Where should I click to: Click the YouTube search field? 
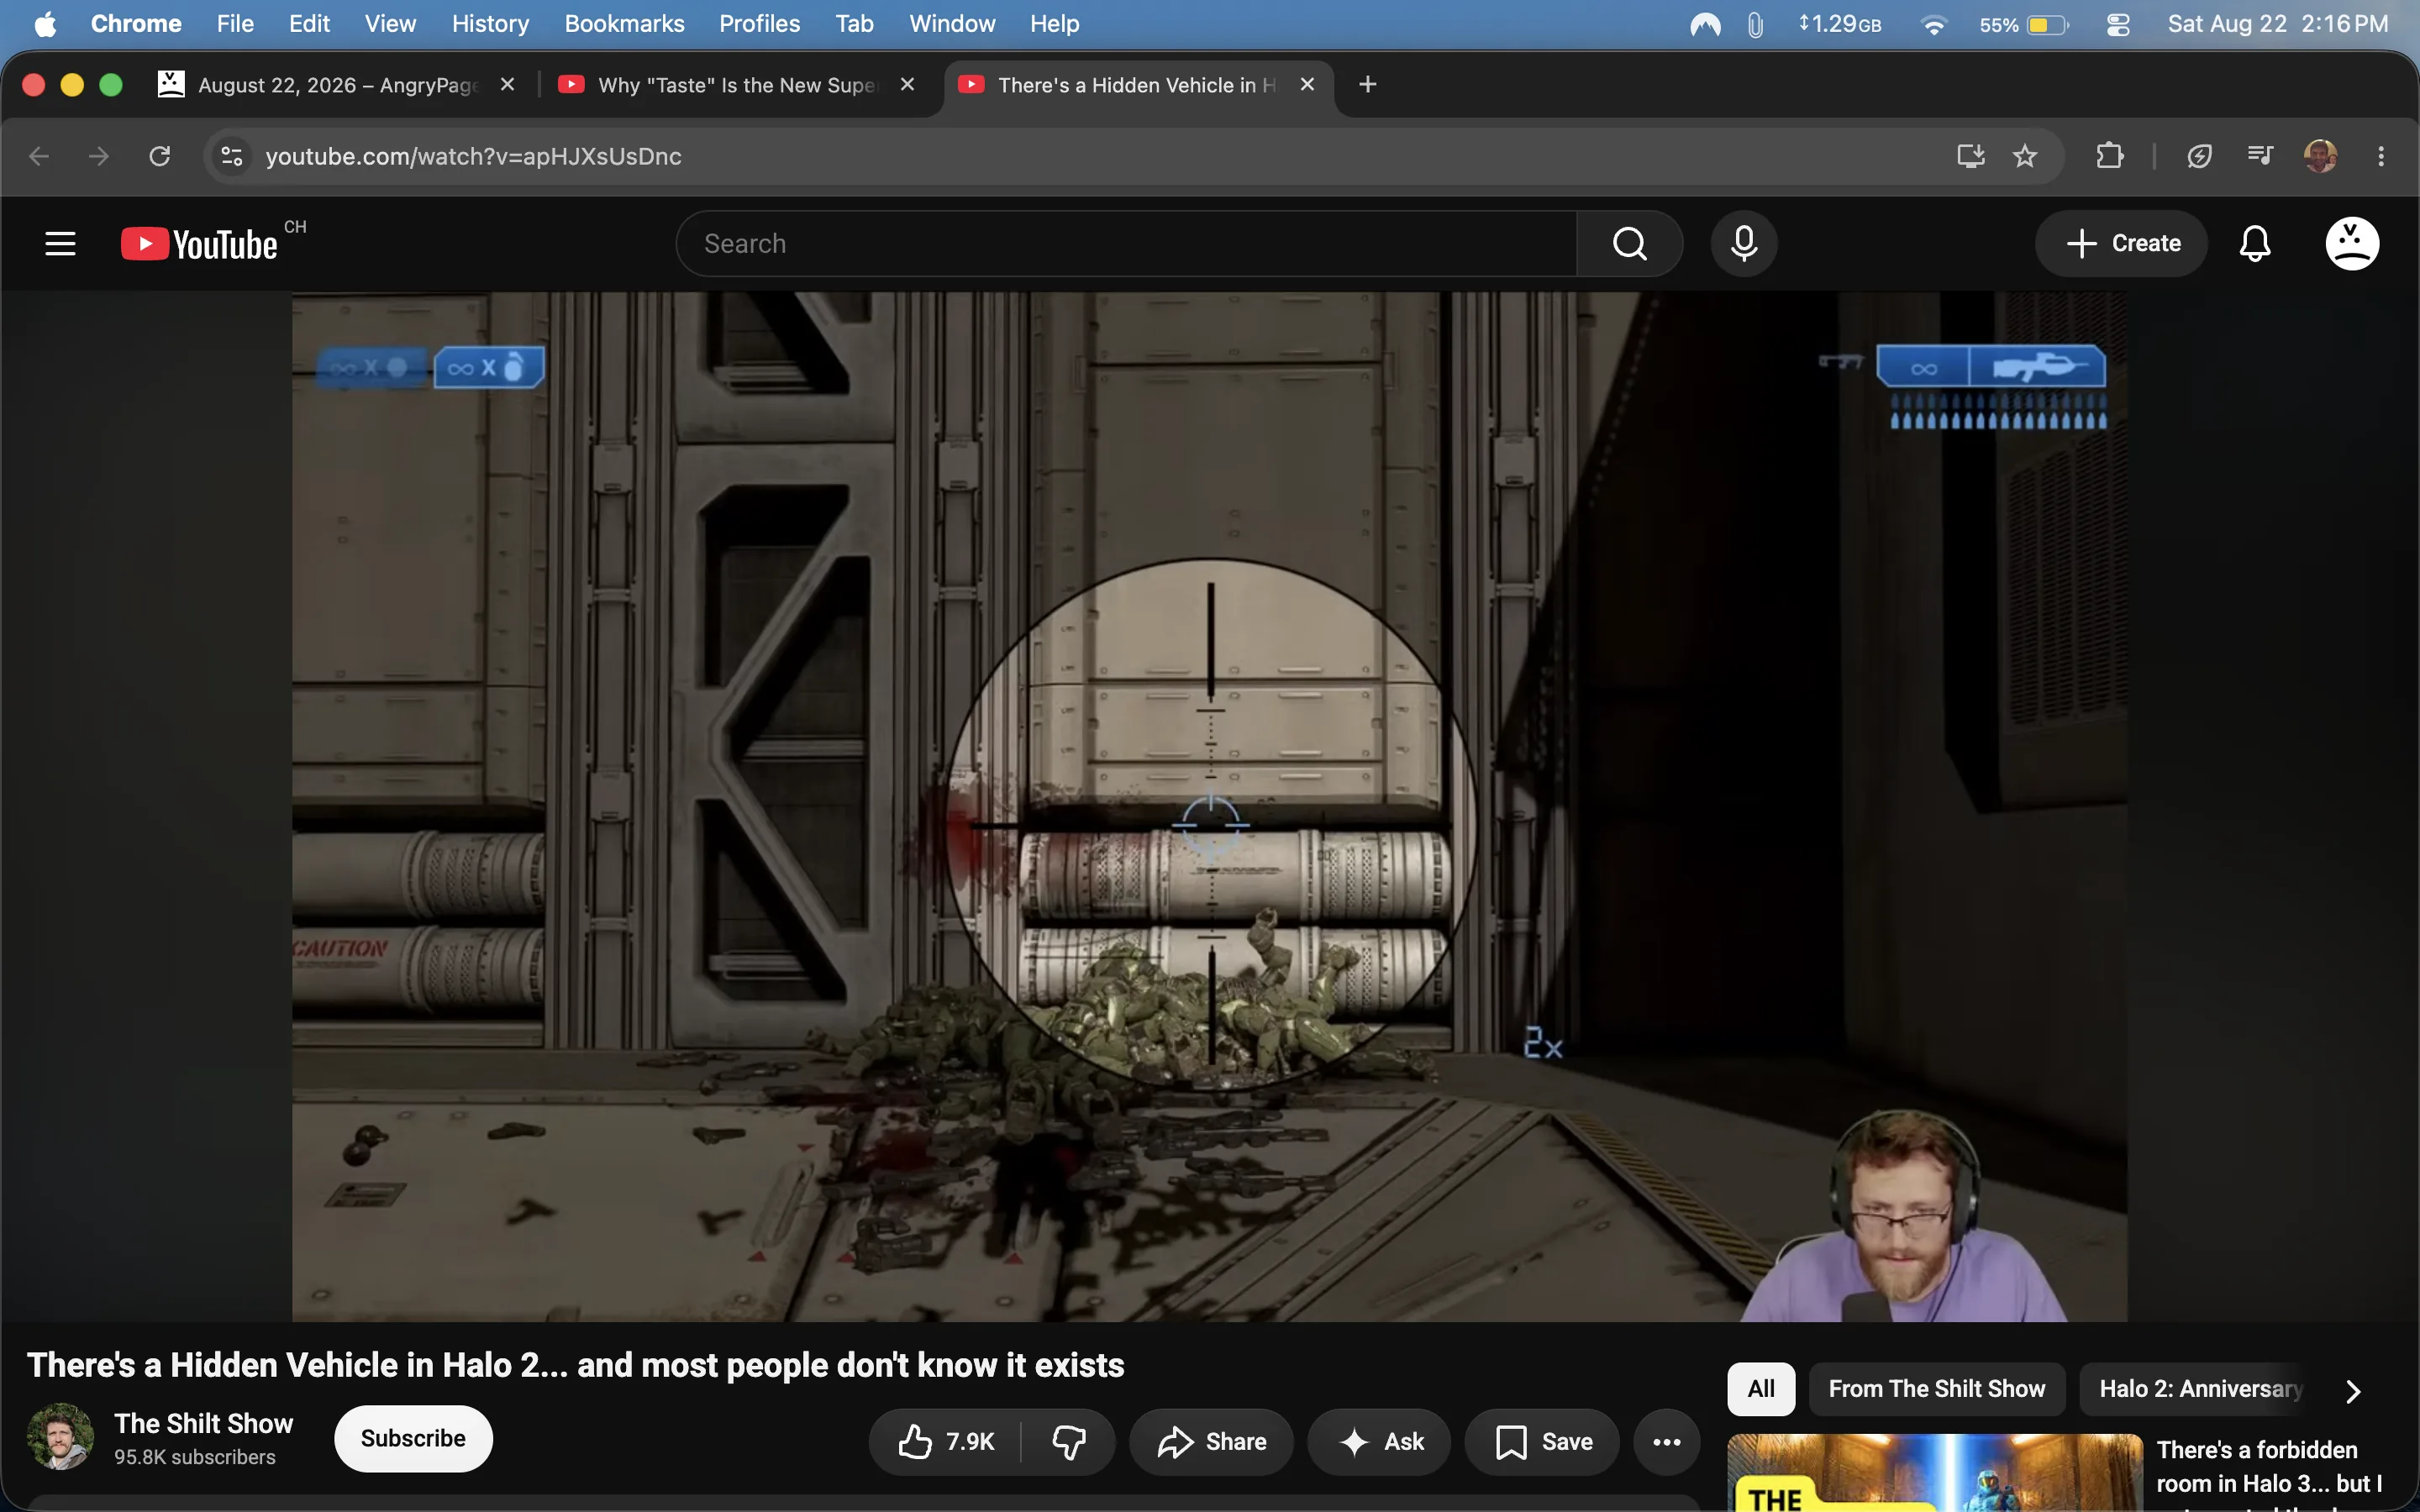pyautogui.click(x=1127, y=243)
